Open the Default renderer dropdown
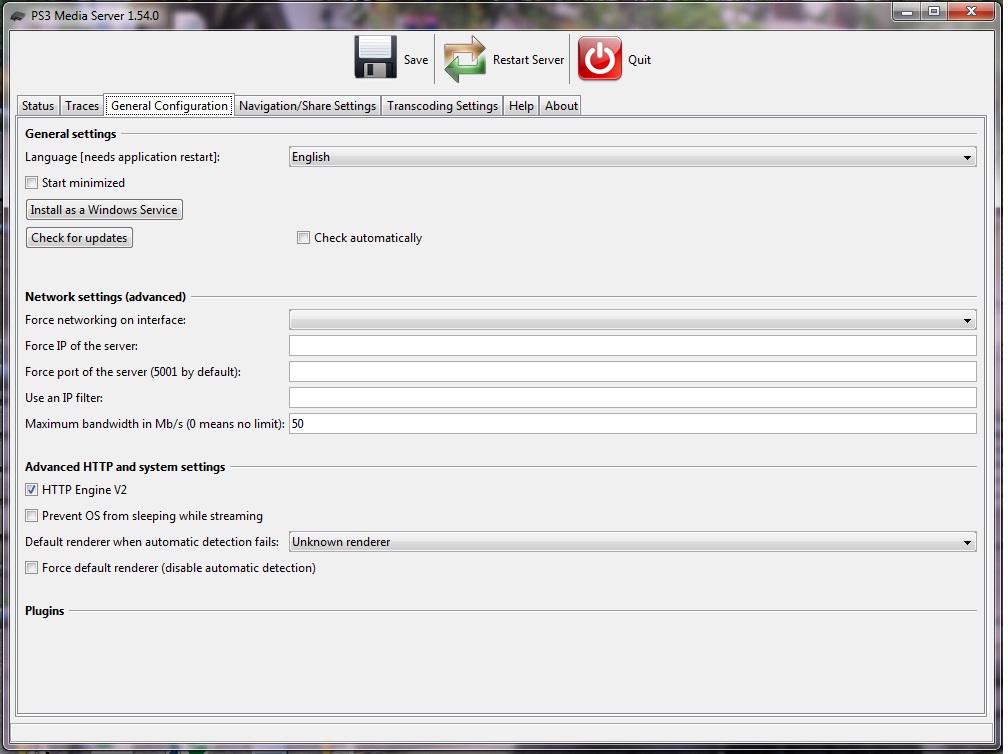Image resolution: width=1008 pixels, height=754 pixels. [633, 542]
